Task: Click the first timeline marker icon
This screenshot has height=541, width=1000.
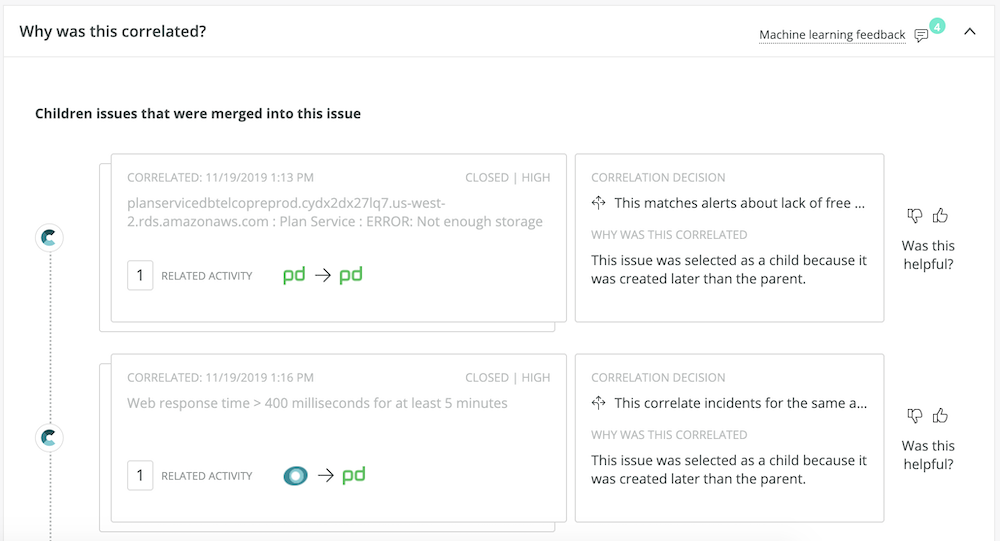Action: 49,238
